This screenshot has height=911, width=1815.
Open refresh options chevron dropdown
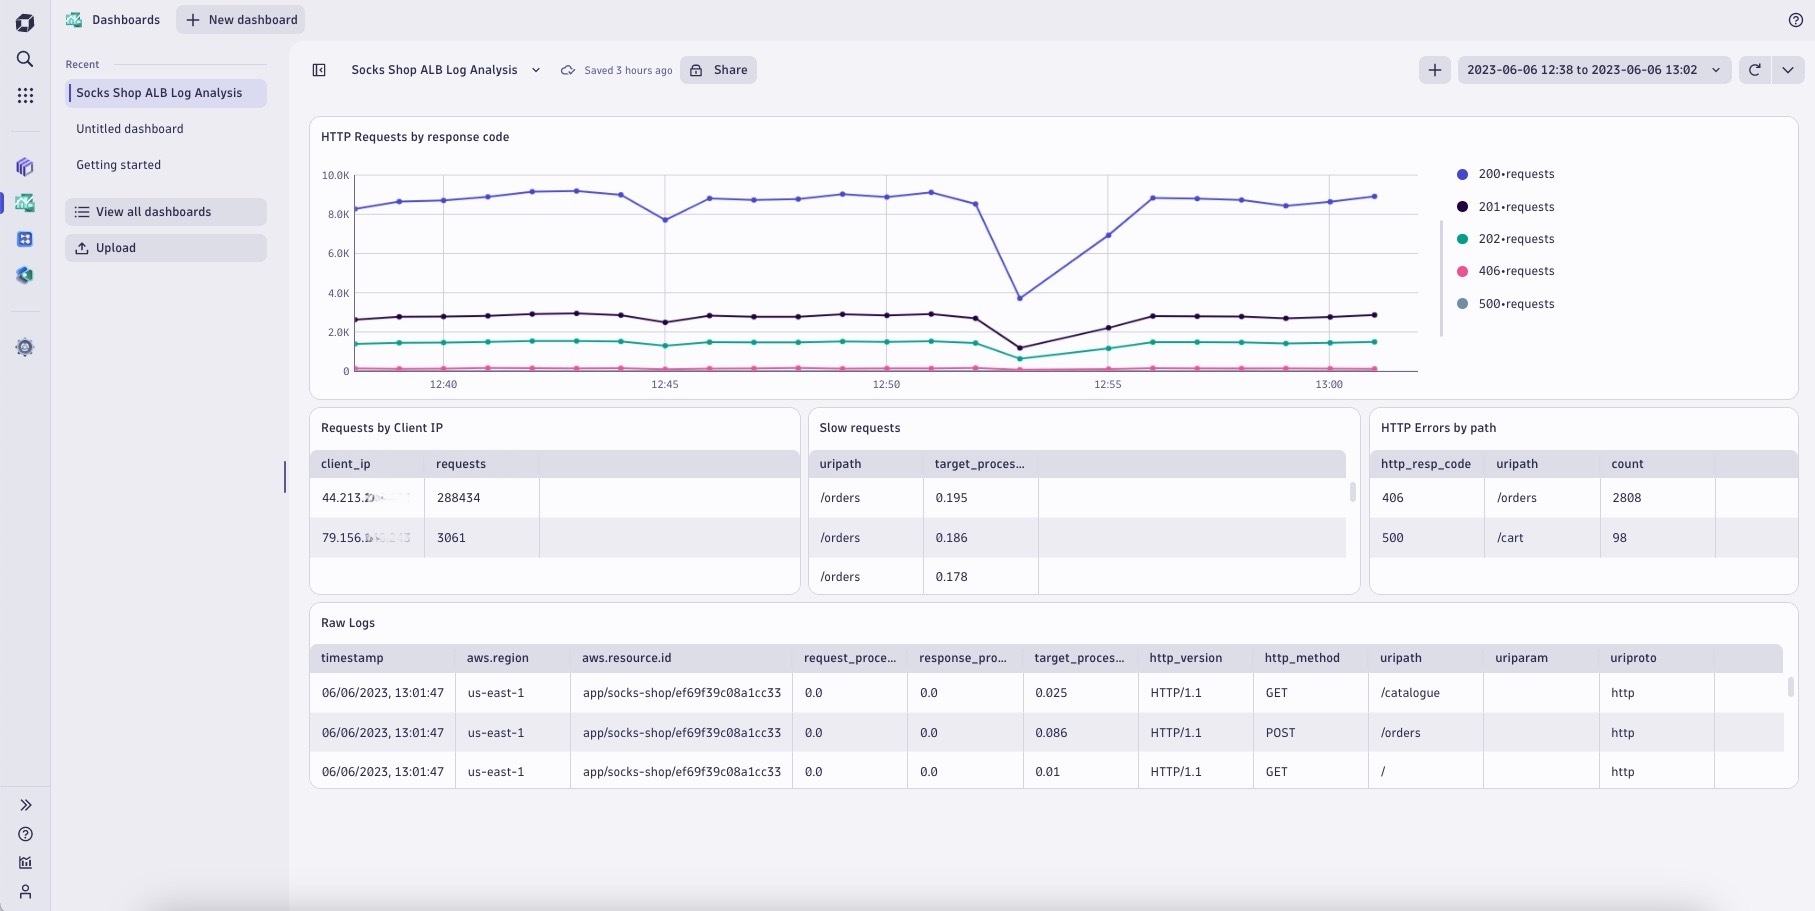[x=1787, y=70]
